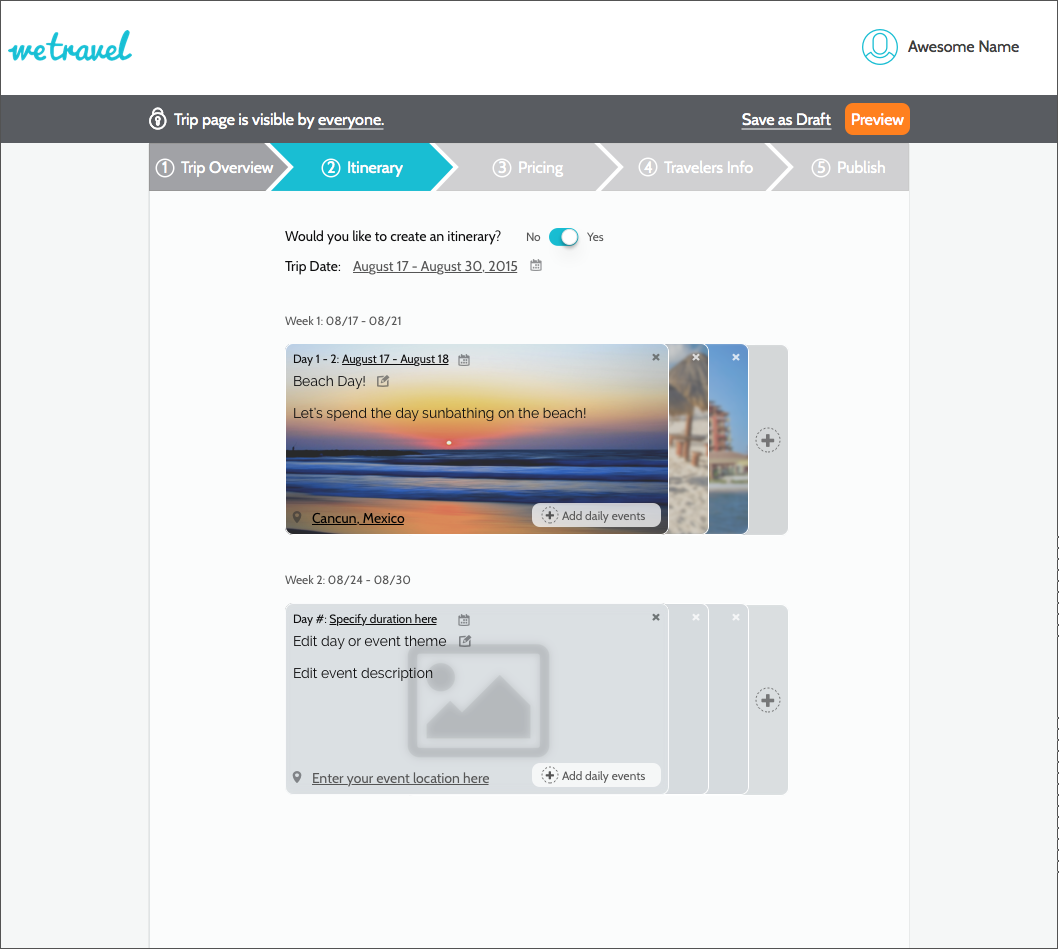Click 'Enter your event location here' field
The width and height of the screenshot is (1059, 949).
(x=400, y=778)
